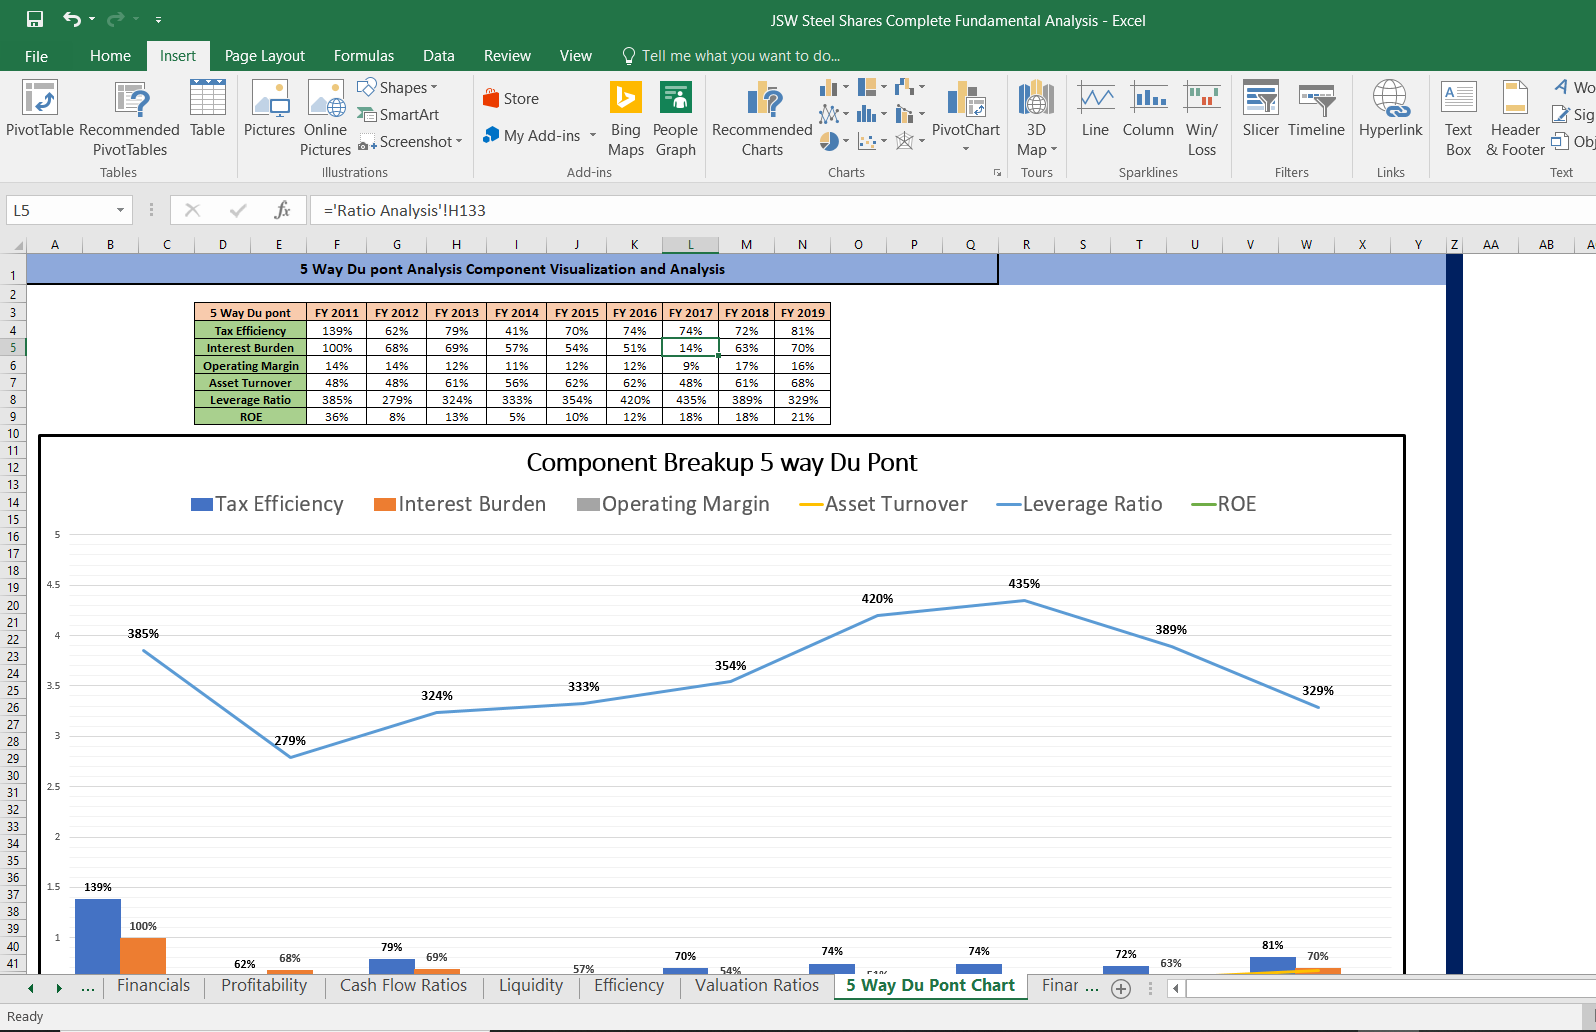Open the Profitability sheet tab

[264, 986]
